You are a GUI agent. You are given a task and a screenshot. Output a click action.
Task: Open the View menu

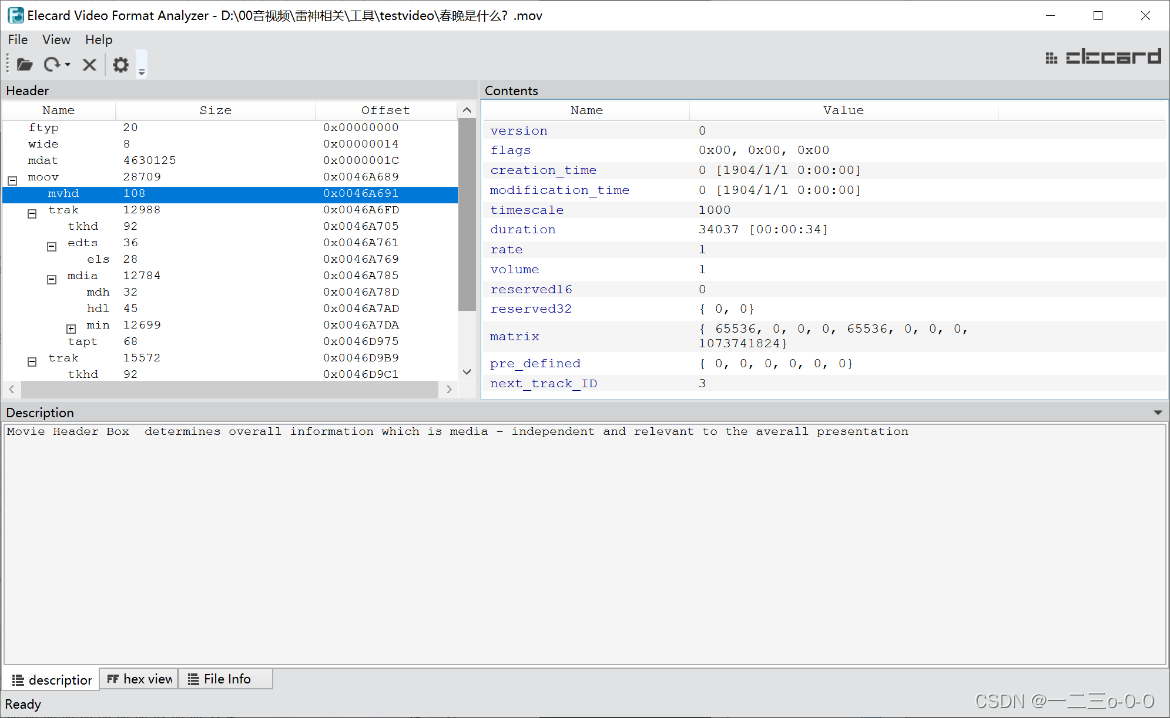(x=56, y=40)
